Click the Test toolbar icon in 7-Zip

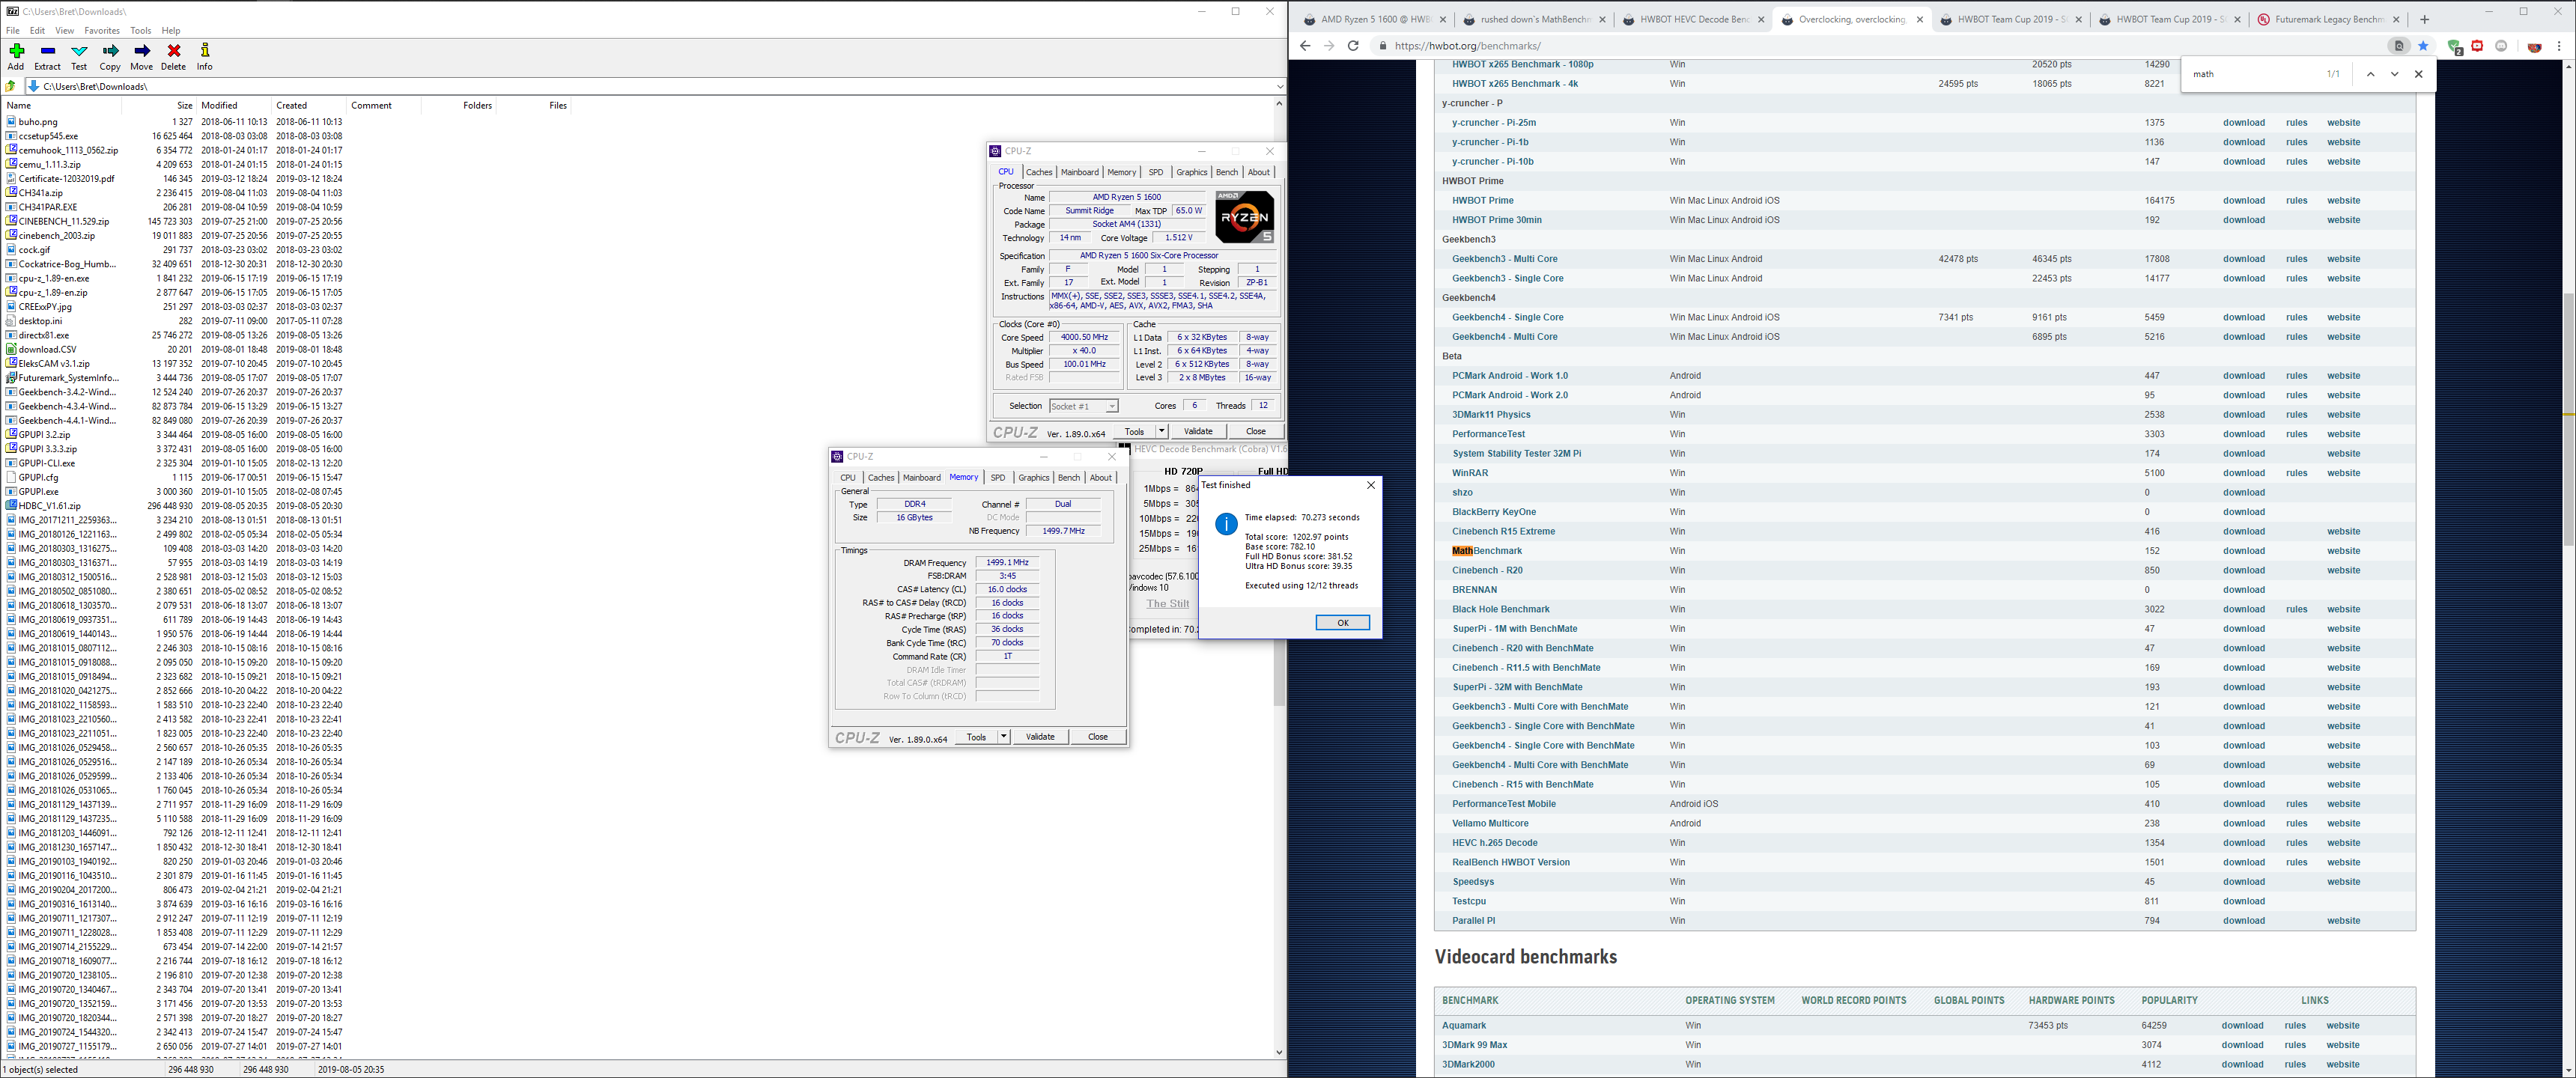(x=79, y=51)
